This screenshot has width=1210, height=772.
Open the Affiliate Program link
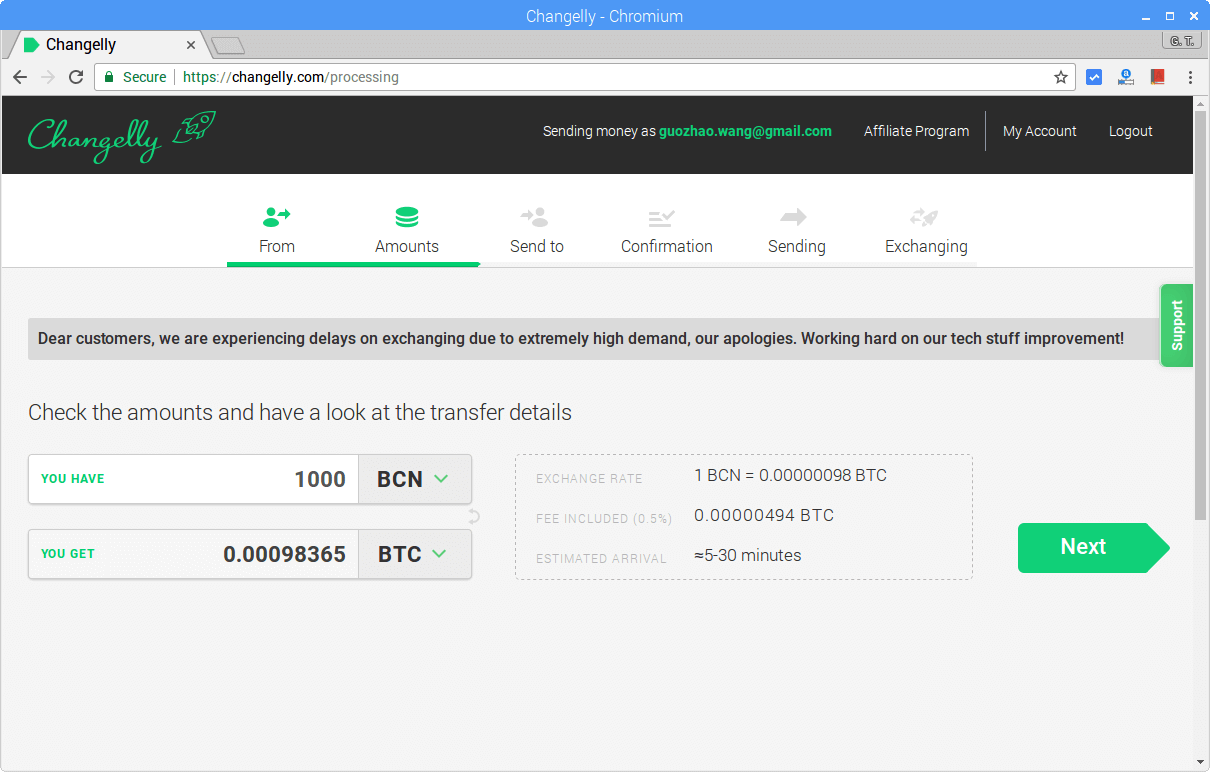916,131
